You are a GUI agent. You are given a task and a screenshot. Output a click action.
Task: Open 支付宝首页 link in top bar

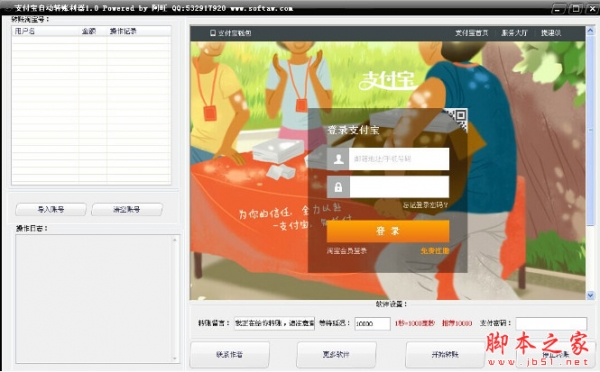coord(471,33)
